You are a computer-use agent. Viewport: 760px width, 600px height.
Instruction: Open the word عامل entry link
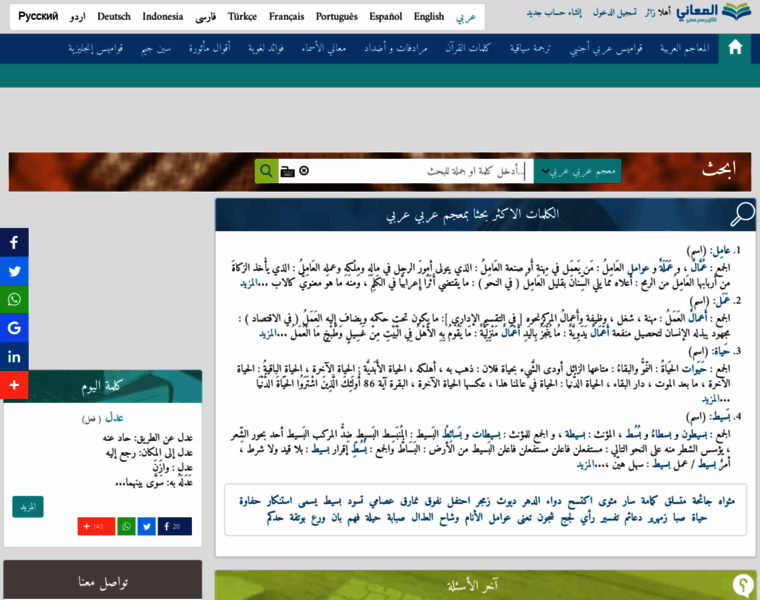(x=721, y=251)
